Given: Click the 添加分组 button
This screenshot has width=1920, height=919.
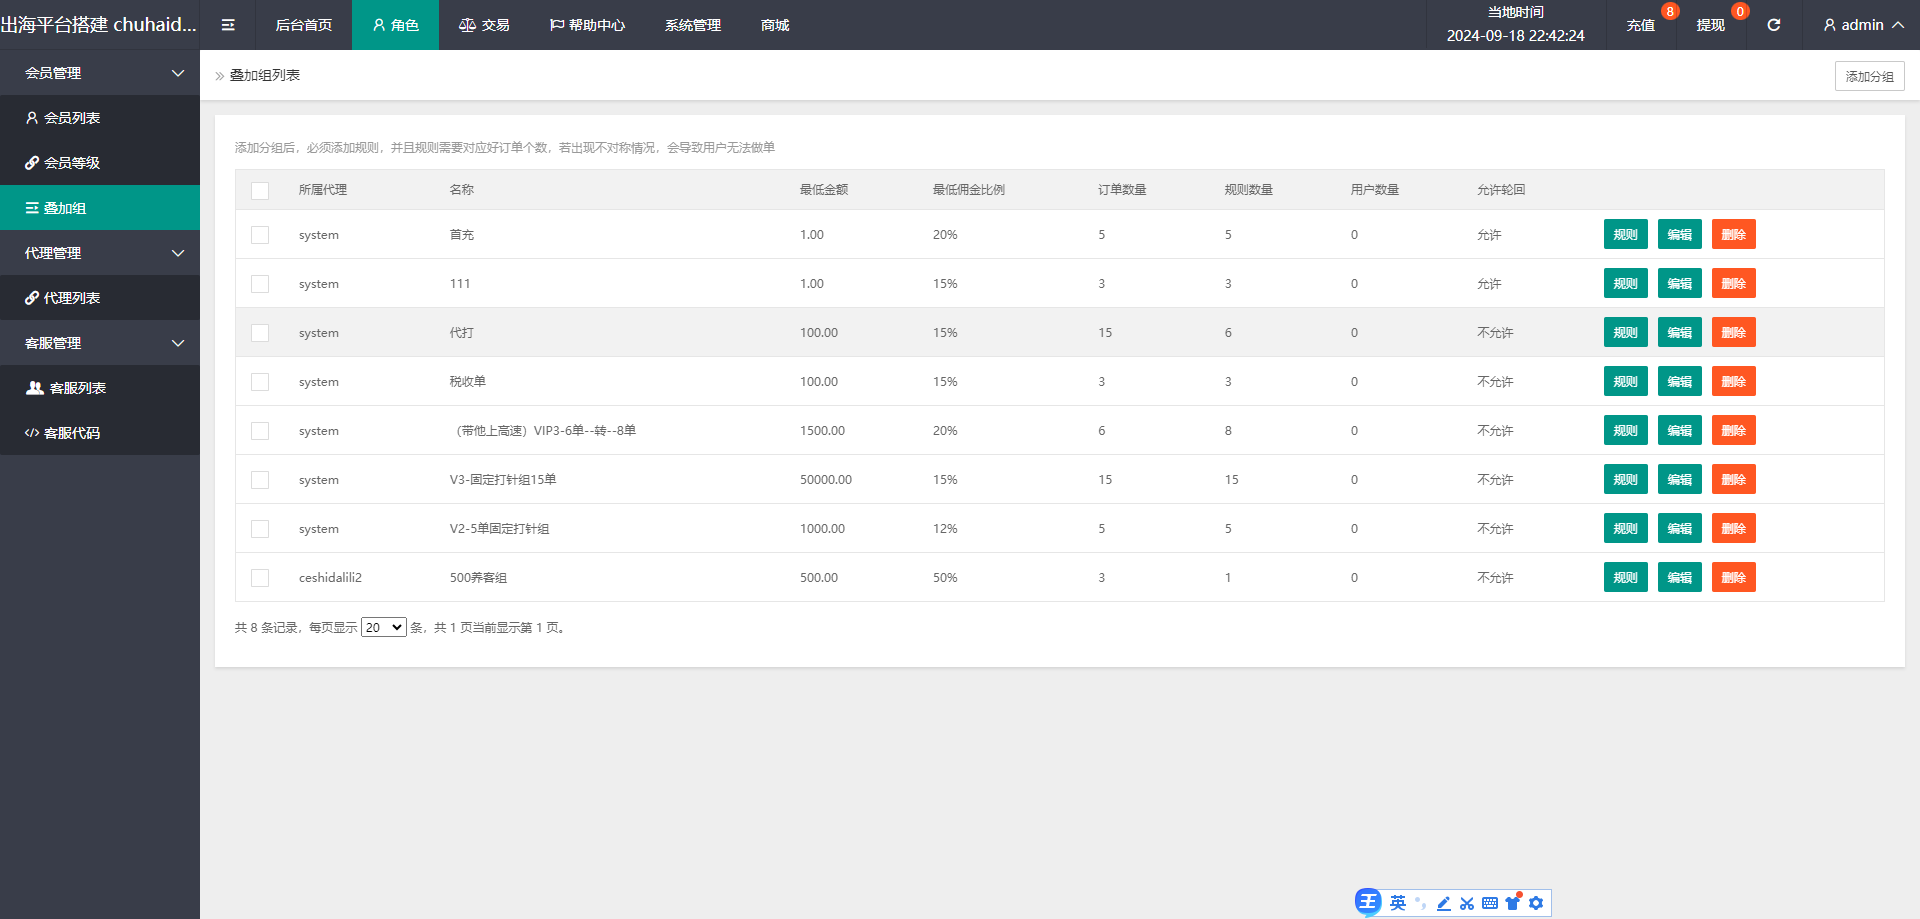Looking at the screenshot, I should click(x=1869, y=76).
